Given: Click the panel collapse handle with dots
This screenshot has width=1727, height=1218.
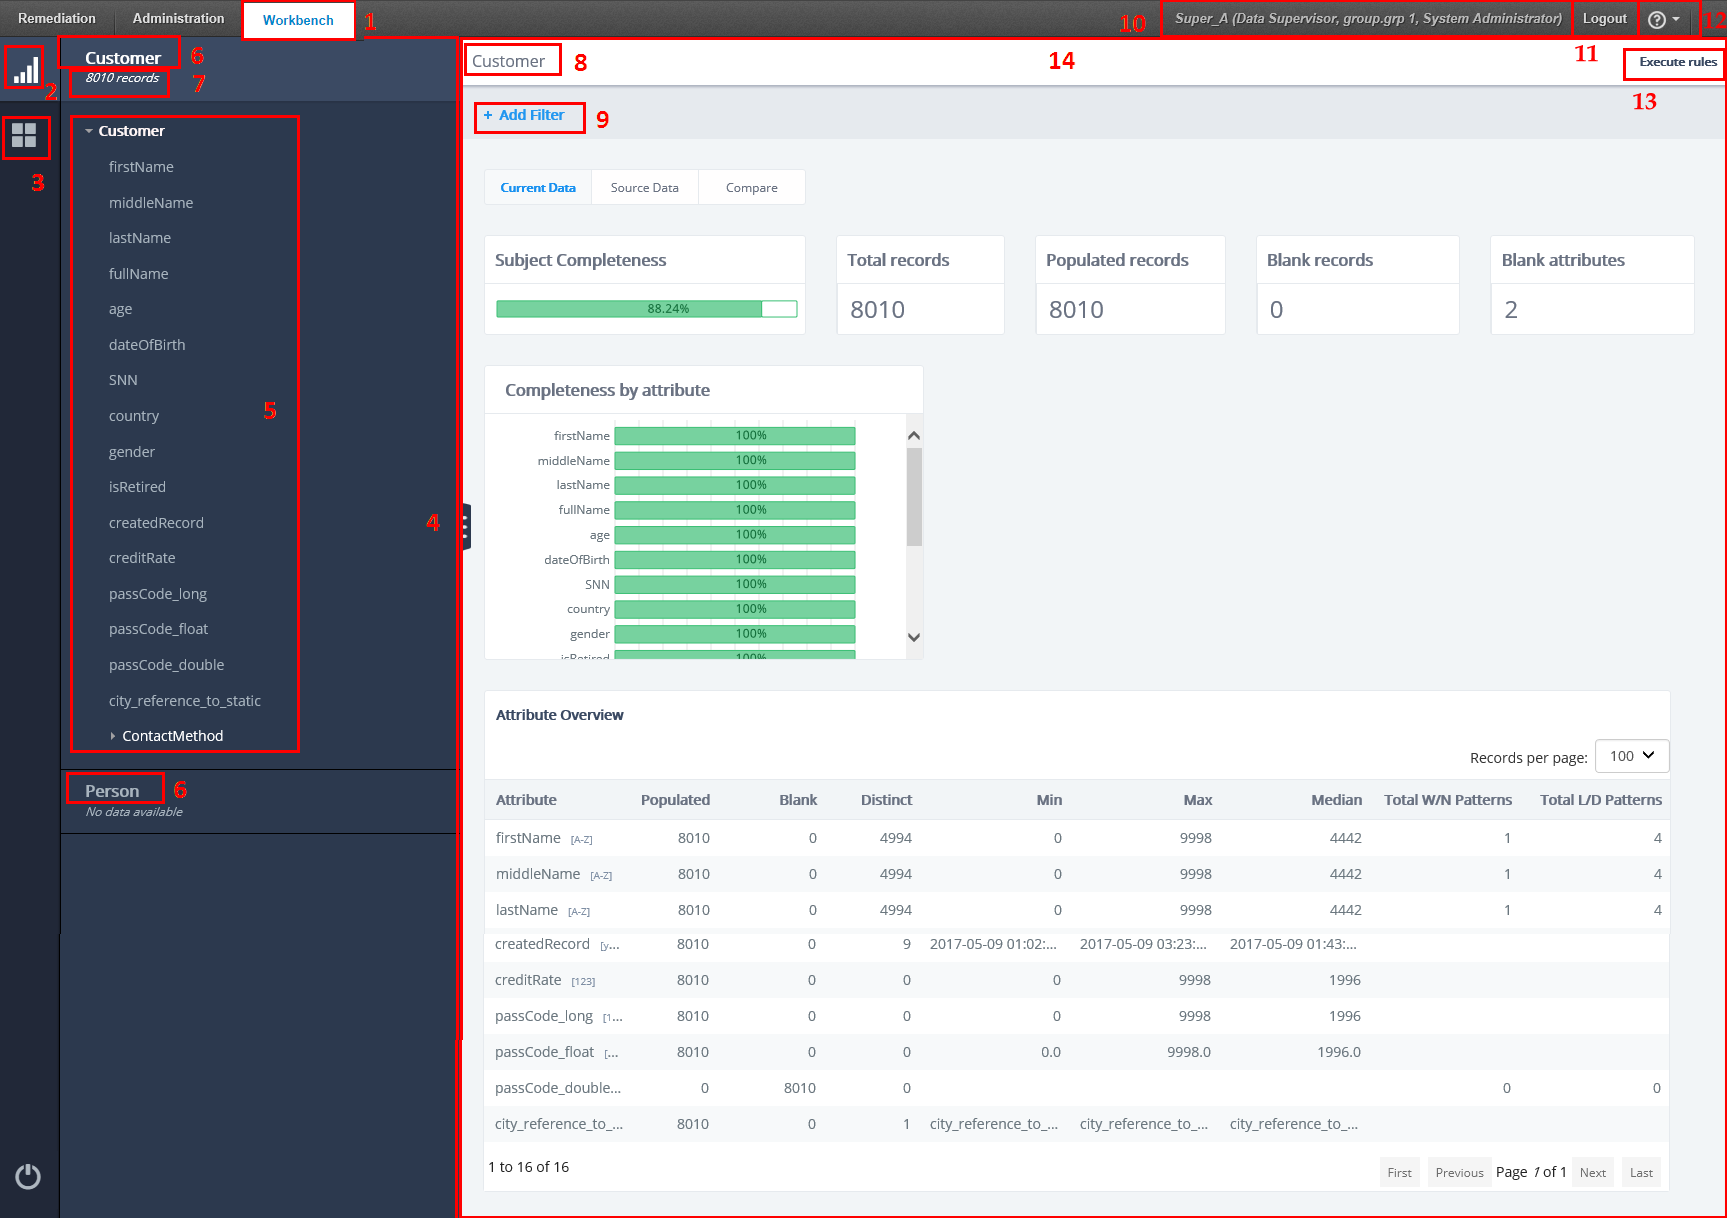Looking at the screenshot, I should point(466,527).
